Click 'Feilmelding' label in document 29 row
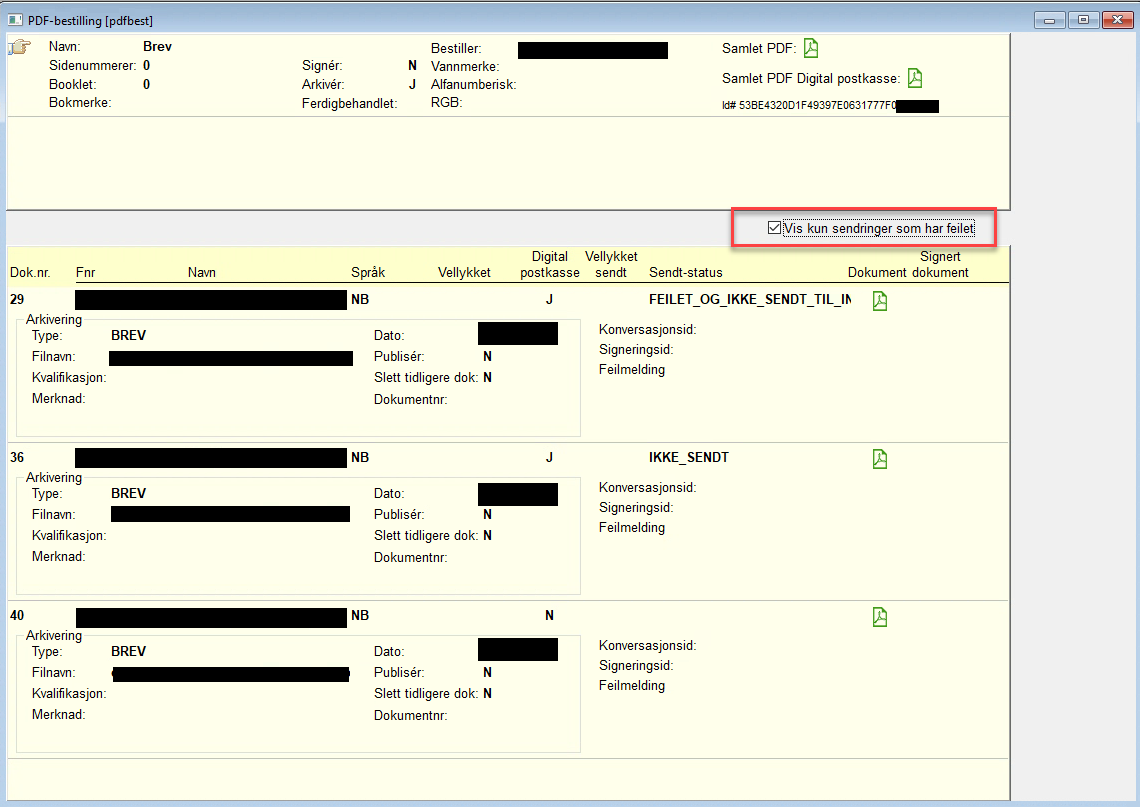This screenshot has height=807, width=1140. pyautogui.click(x=632, y=369)
